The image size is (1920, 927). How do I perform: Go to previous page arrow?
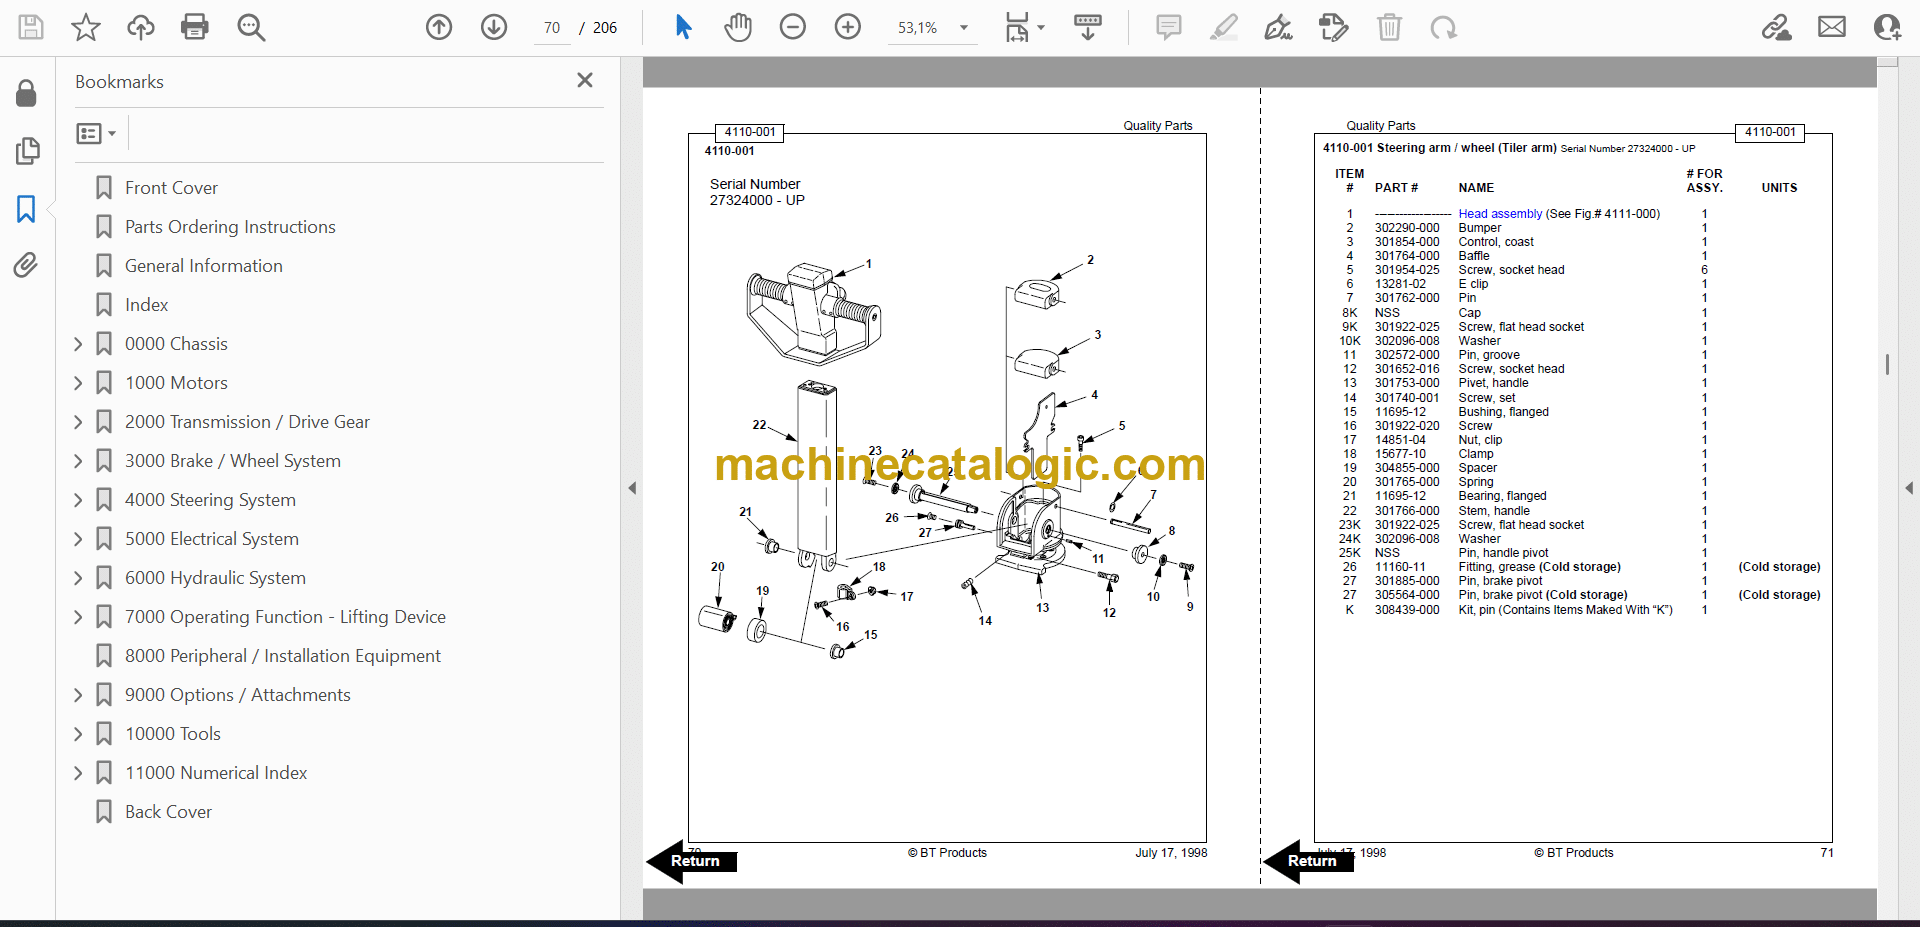pos(439,27)
